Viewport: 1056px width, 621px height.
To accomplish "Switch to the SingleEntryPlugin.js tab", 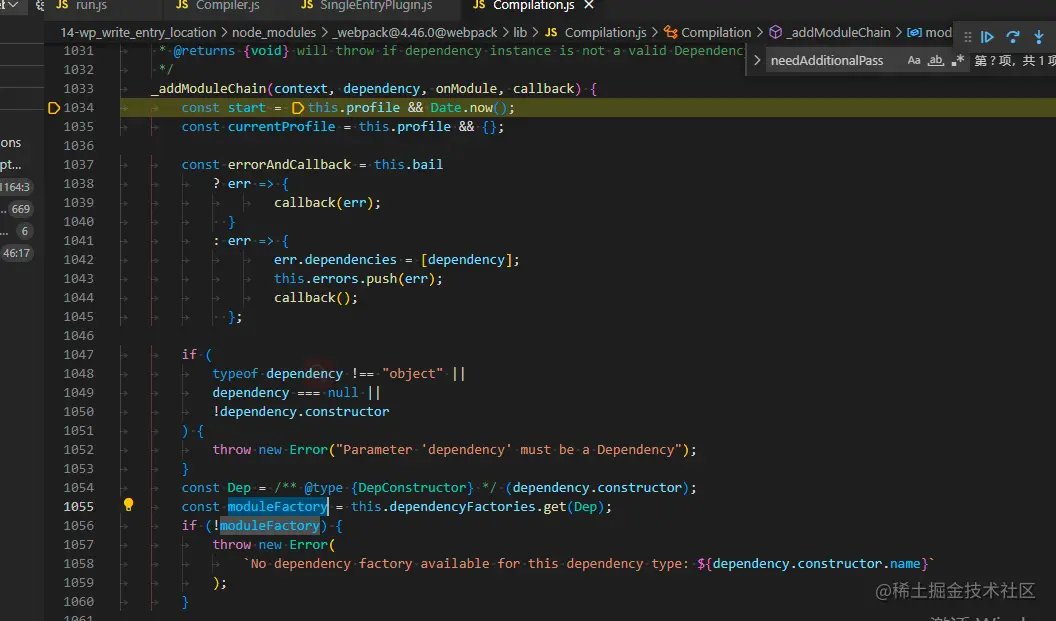I will coord(376,5).
